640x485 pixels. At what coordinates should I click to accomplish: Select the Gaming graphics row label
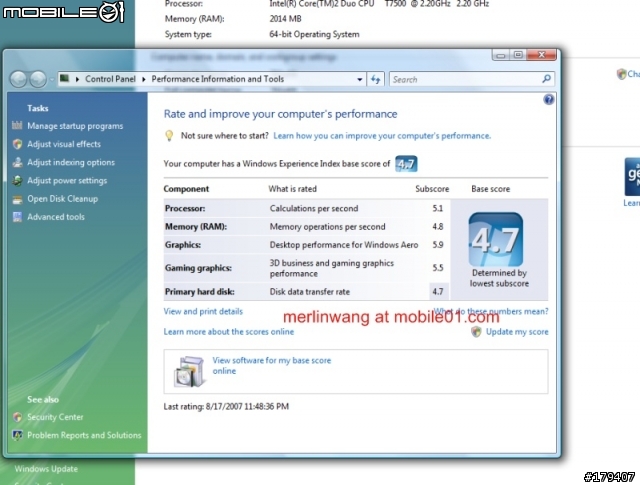coord(198,268)
